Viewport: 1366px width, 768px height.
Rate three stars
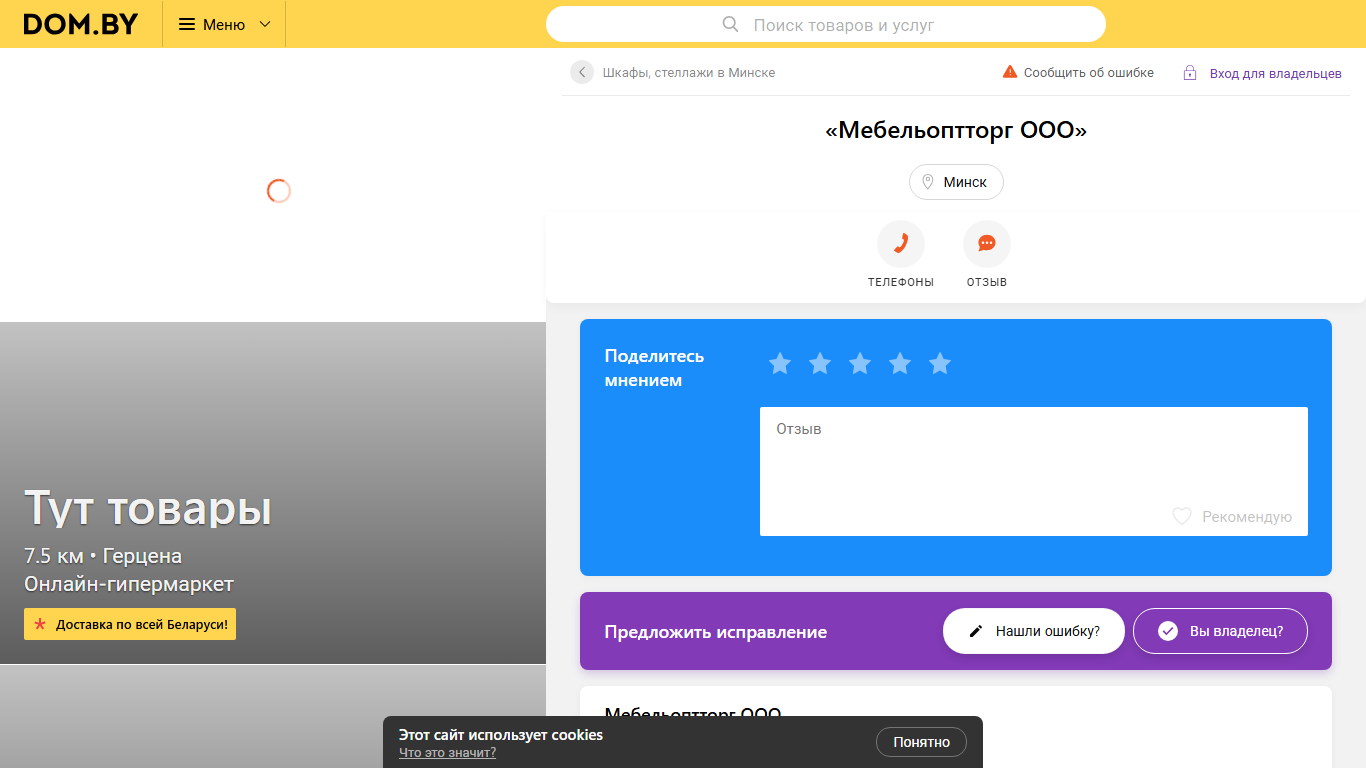click(x=860, y=364)
